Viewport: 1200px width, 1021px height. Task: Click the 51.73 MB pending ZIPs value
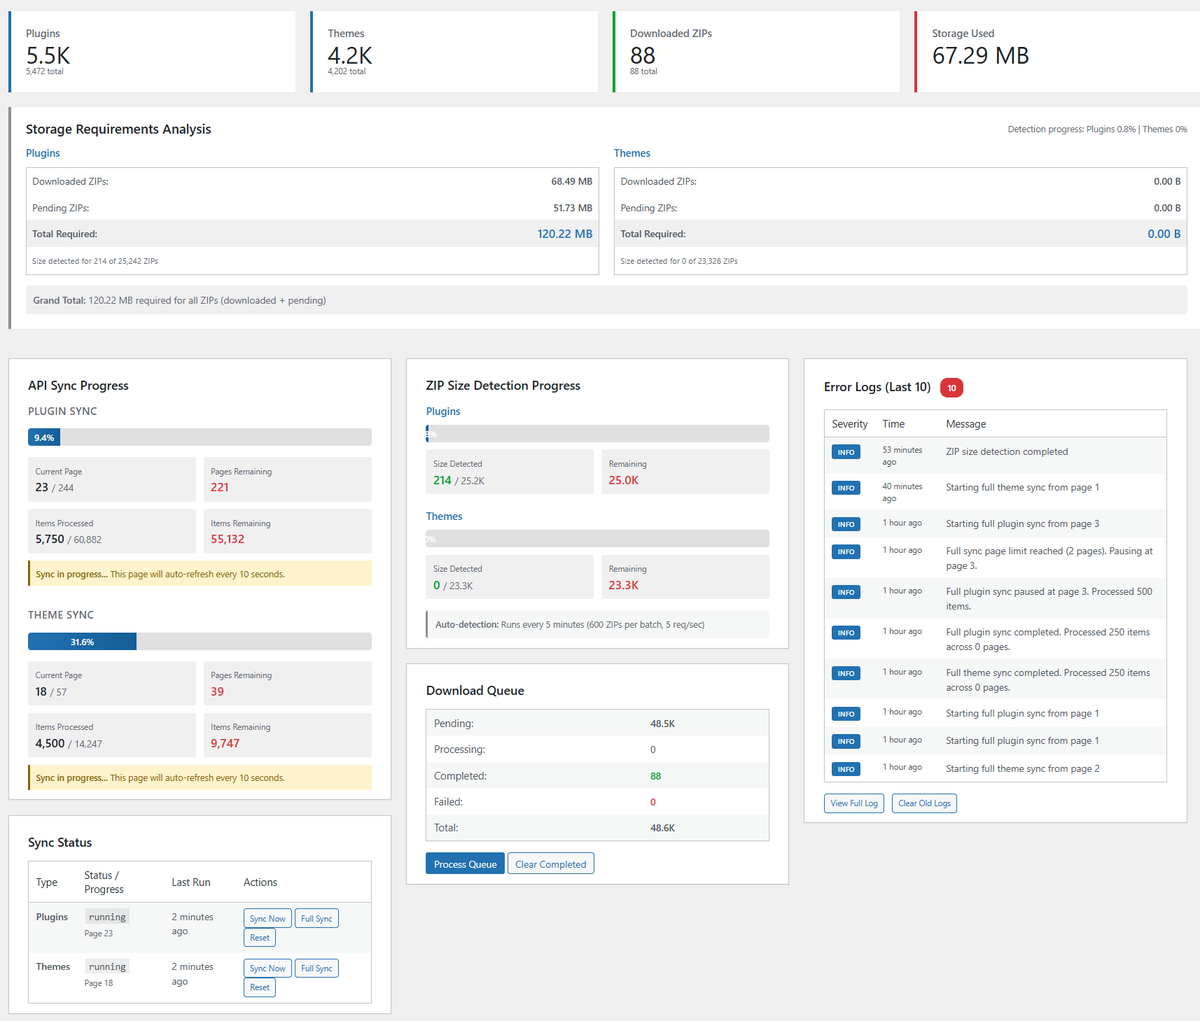tap(573, 208)
